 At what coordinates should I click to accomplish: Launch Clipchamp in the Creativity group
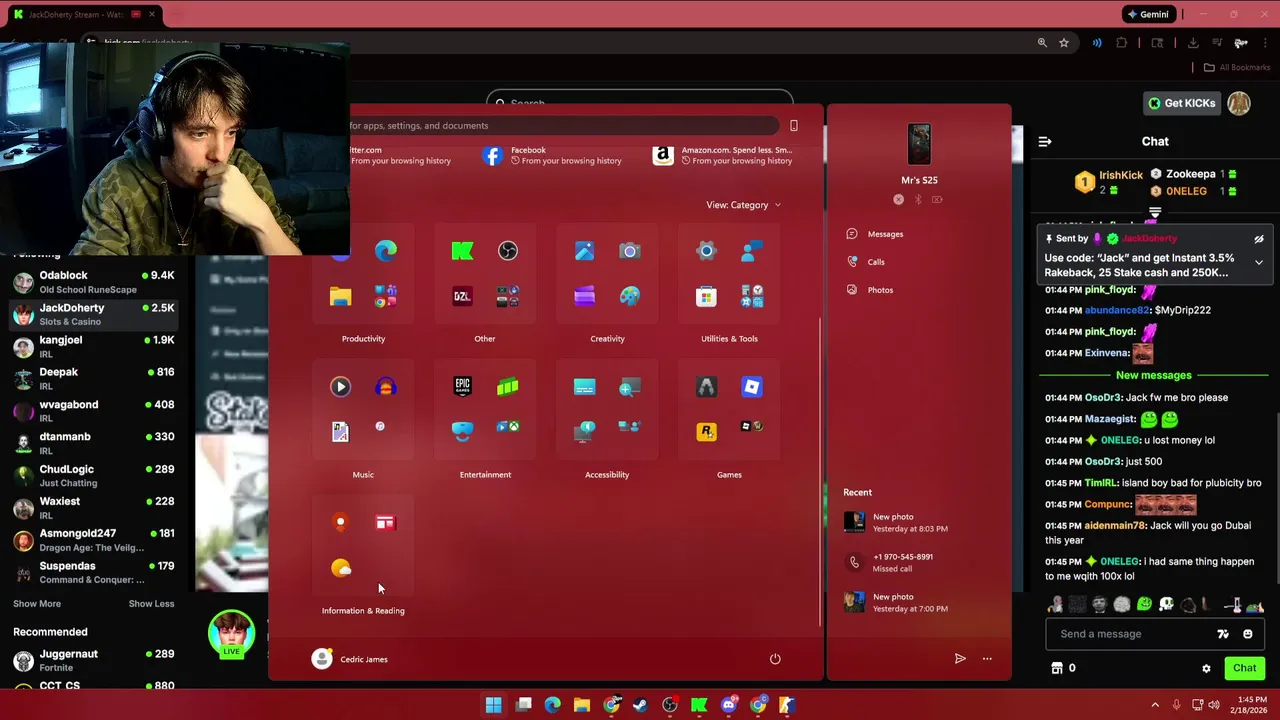(x=585, y=296)
